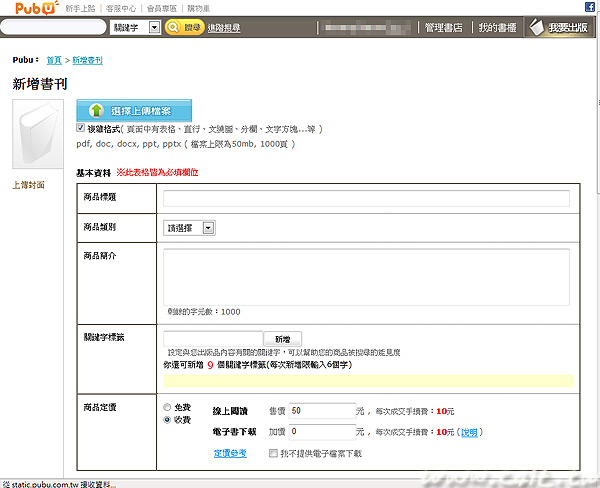Go to 我的書櫃
Image resolution: width=600 pixels, height=488 pixels.
tap(497, 28)
